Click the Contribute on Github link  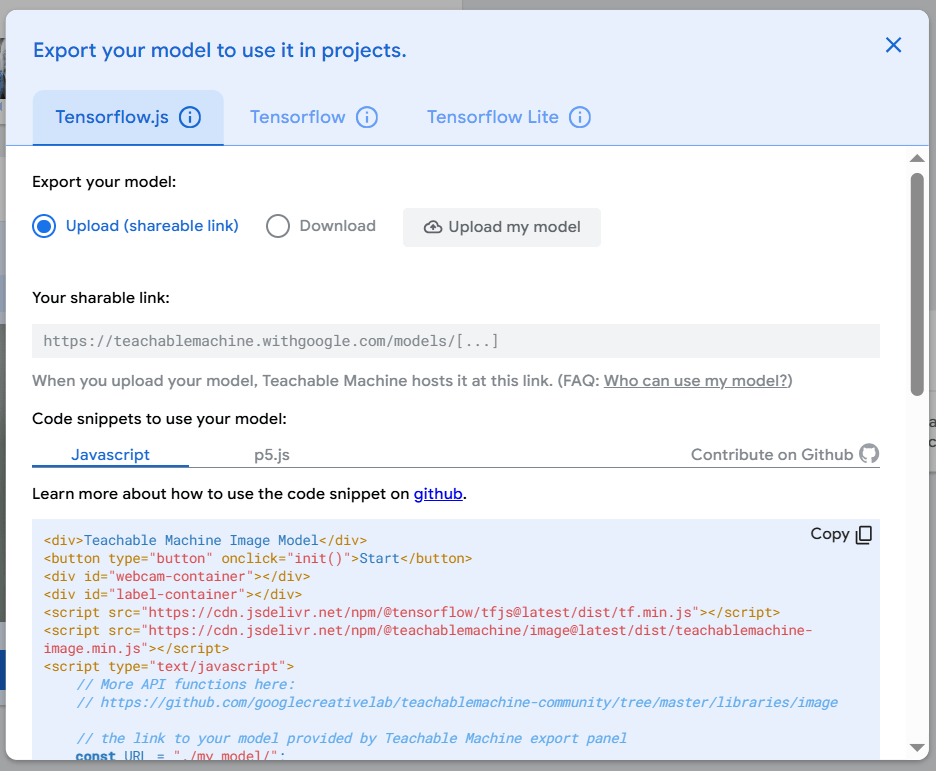771,454
